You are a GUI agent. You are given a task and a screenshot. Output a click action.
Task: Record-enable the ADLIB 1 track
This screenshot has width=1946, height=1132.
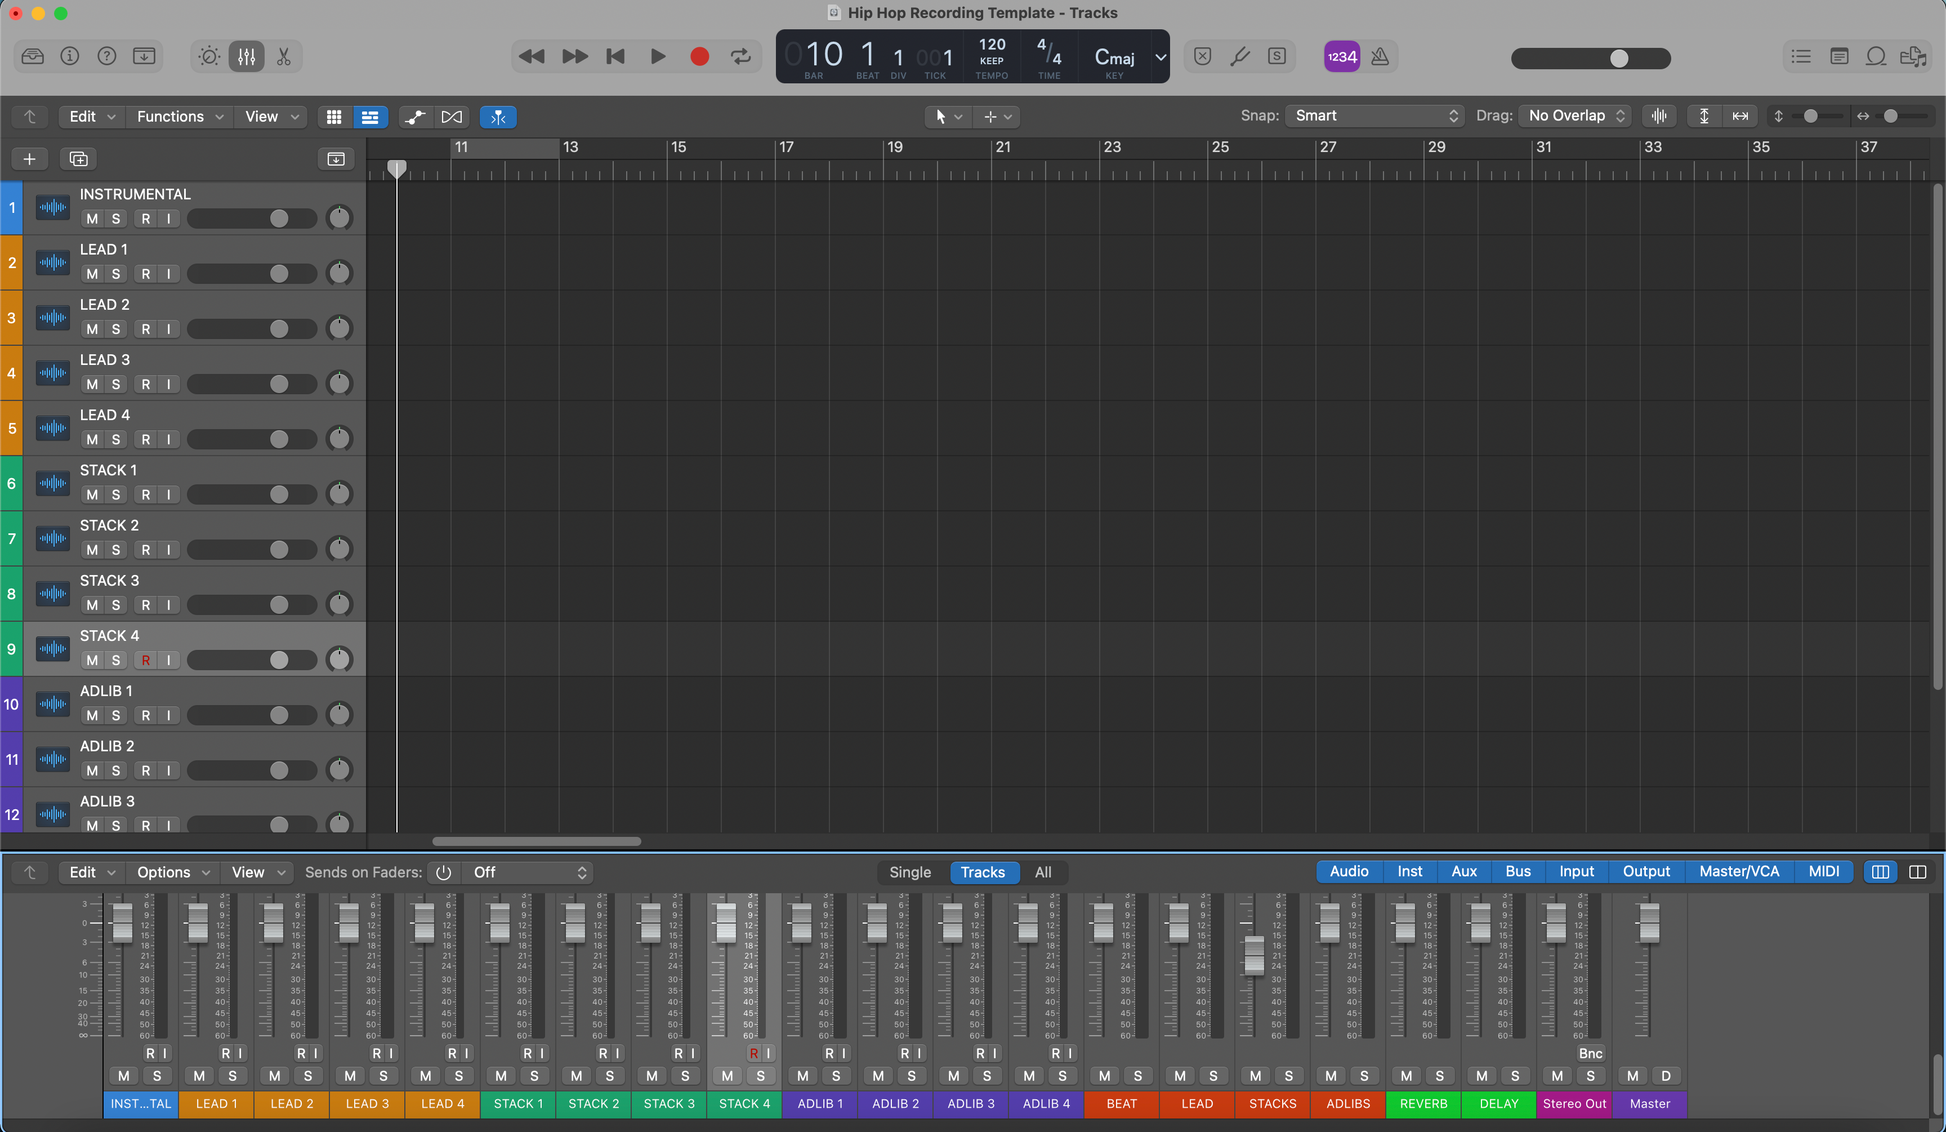point(146,716)
